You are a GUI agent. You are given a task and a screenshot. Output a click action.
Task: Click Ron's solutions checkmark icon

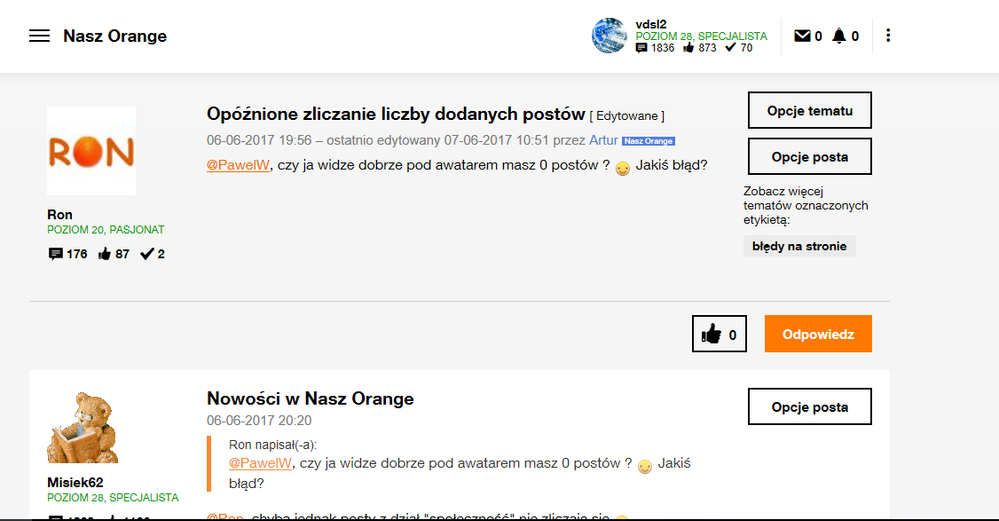click(147, 254)
